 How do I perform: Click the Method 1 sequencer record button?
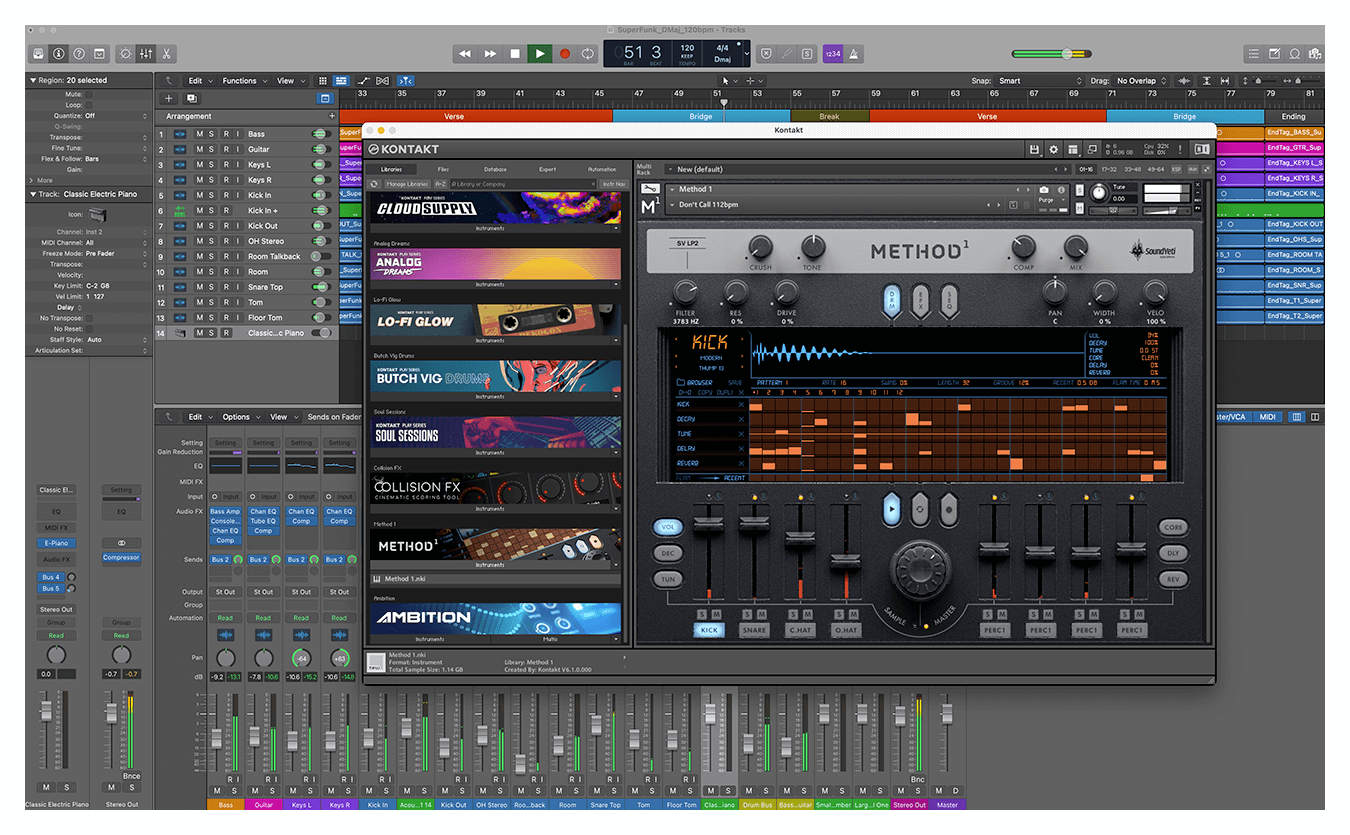pos(948,510)
